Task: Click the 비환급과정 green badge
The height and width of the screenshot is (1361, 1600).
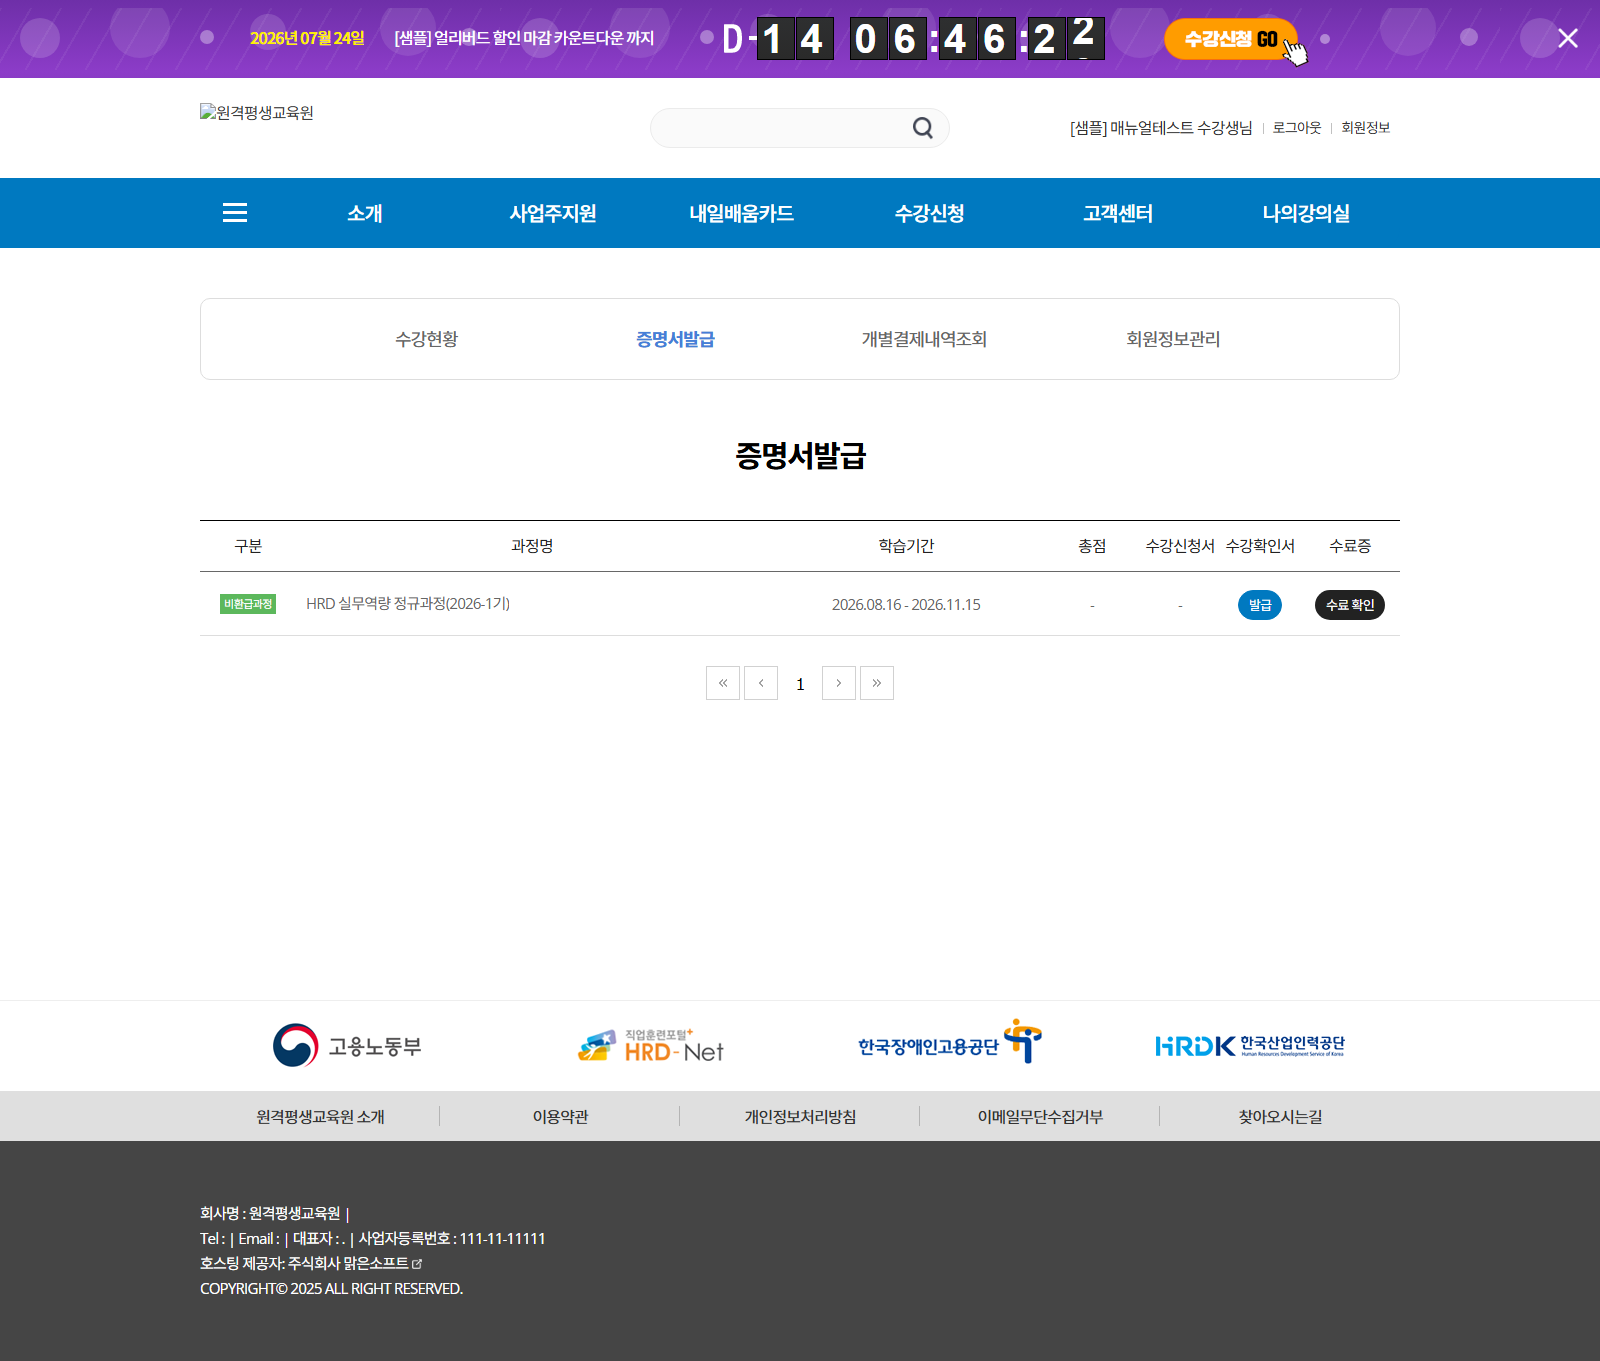Action: point(248,604)
